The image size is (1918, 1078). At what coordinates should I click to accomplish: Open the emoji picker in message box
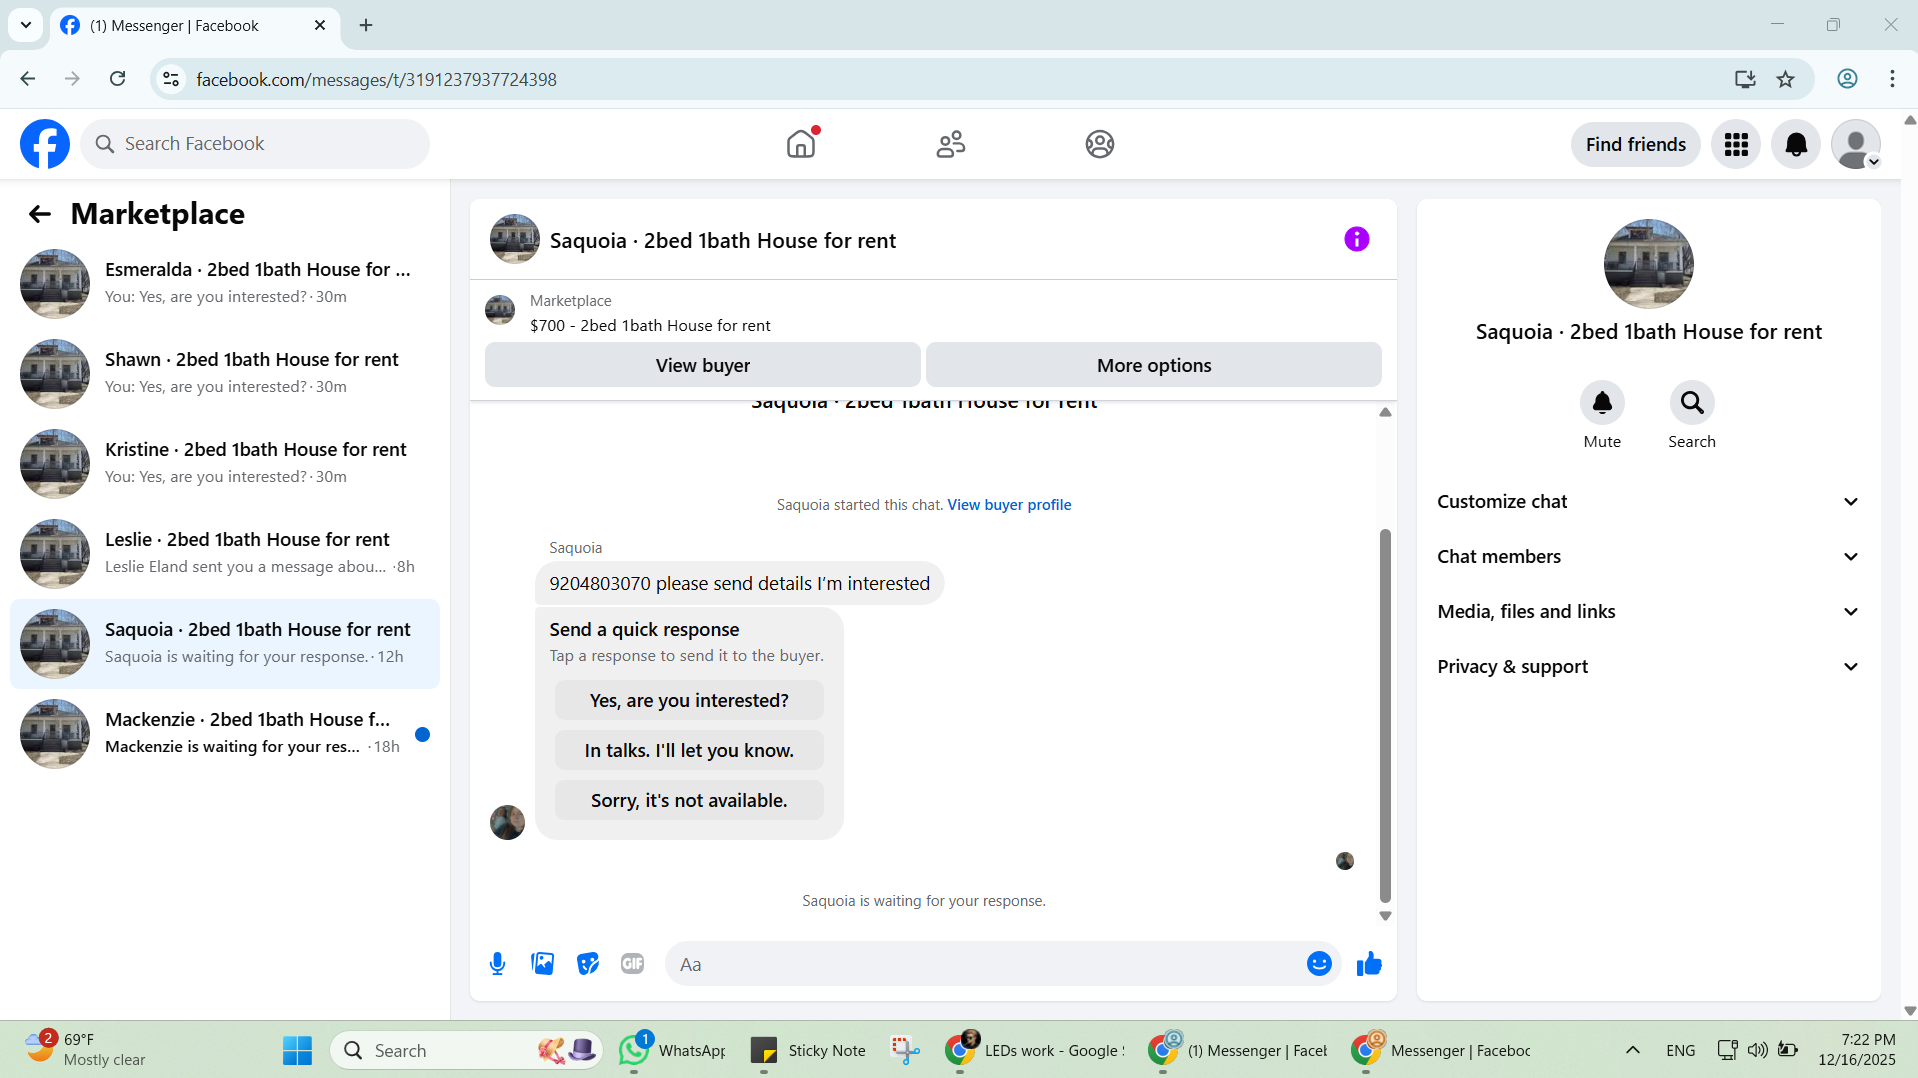tap(1319, 964)
